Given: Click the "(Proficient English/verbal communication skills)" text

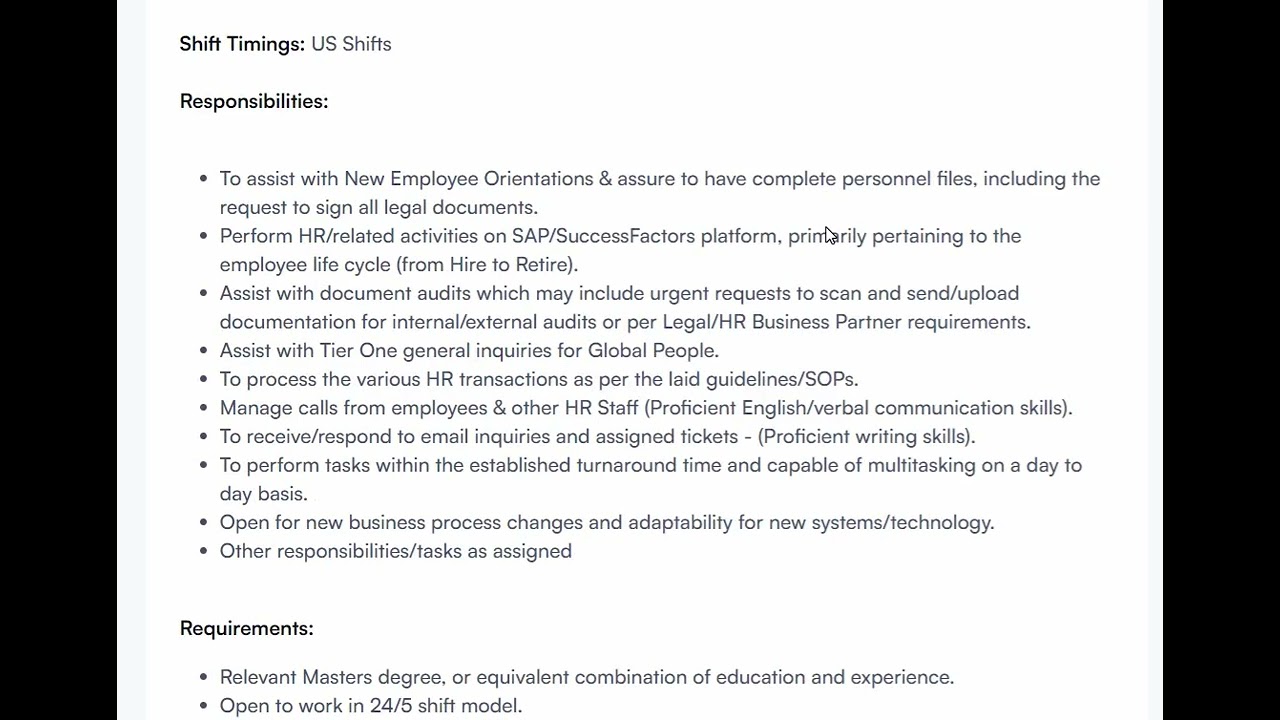Looking at the screenshot, I should coord(857,408).
